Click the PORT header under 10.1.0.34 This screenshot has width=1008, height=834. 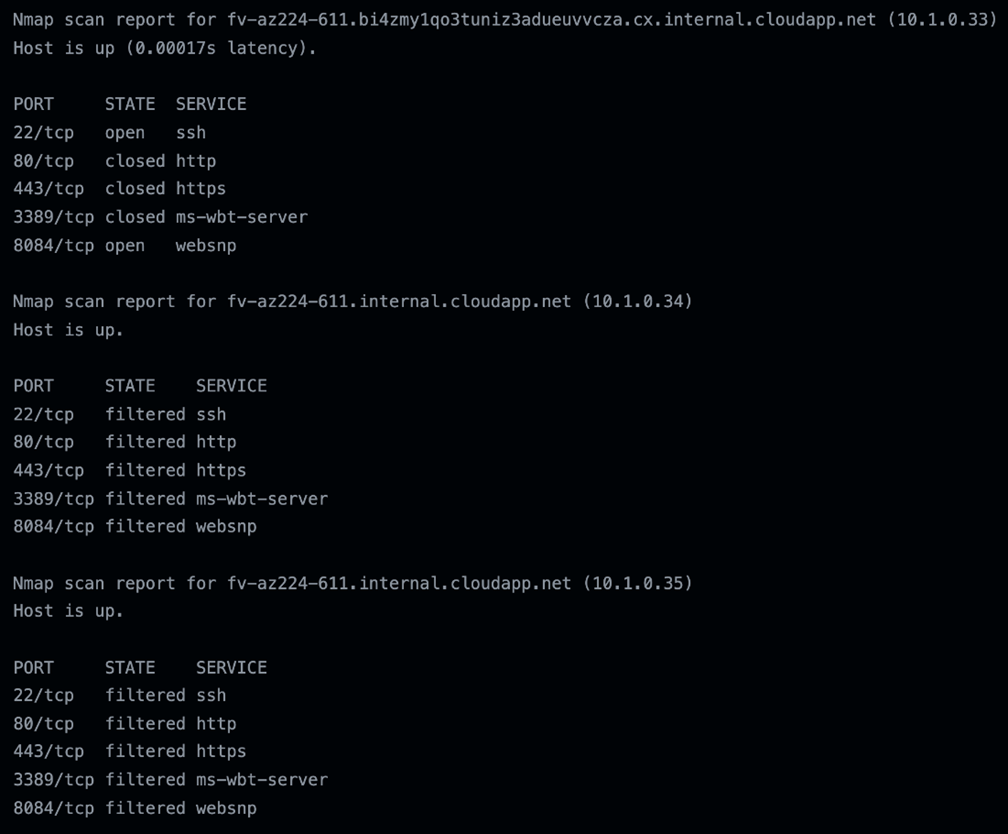tap(33, 386)
